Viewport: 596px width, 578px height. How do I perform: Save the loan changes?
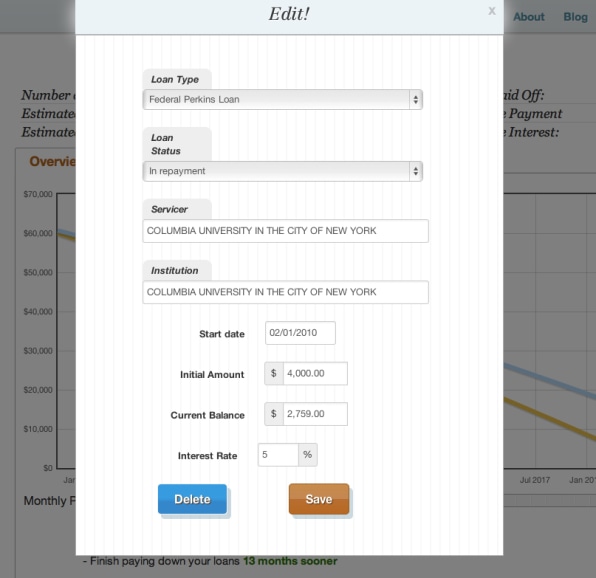click(x=319, y=499)
